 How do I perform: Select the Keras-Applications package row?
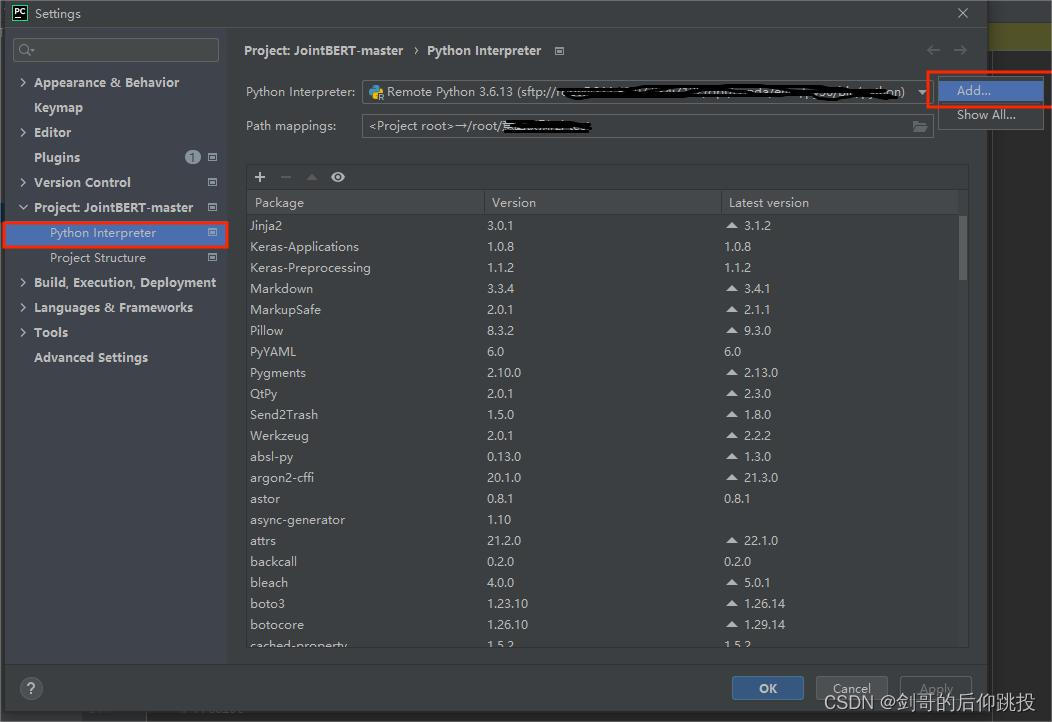click(602, 247)
